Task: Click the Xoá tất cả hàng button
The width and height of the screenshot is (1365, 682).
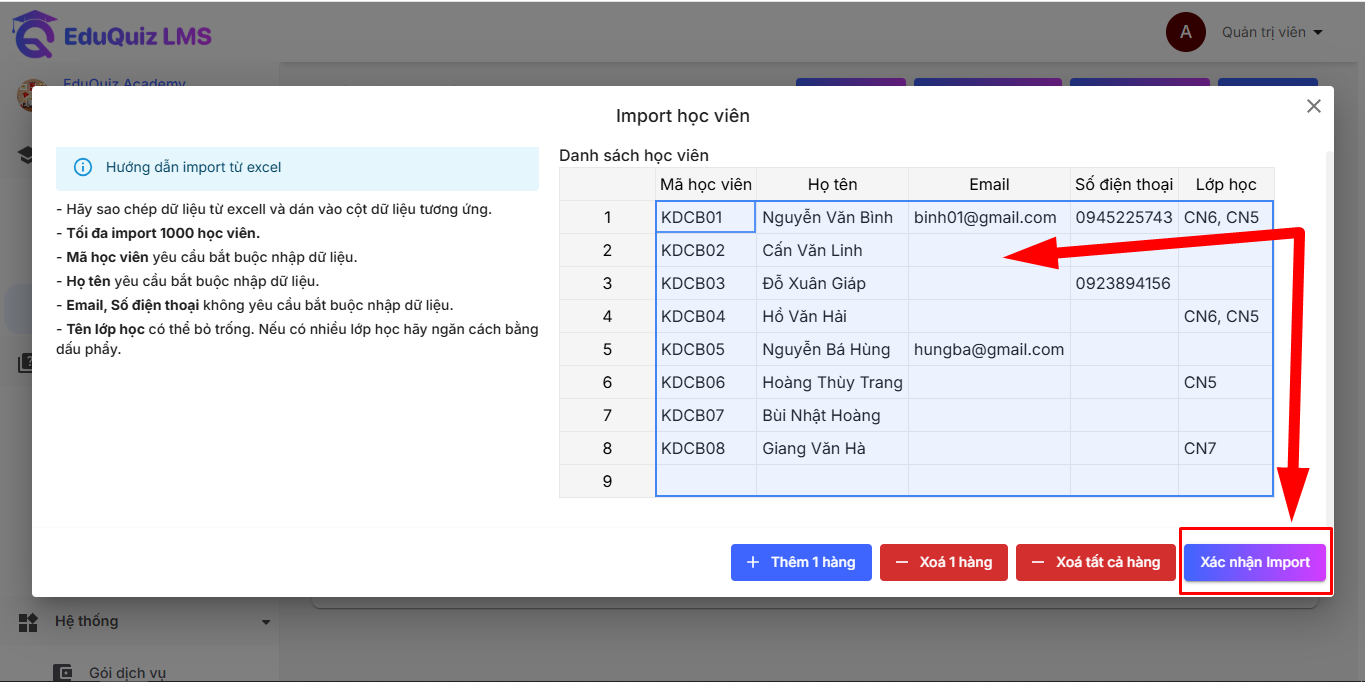Action: pyautogui.click(x=1096, y=562)
